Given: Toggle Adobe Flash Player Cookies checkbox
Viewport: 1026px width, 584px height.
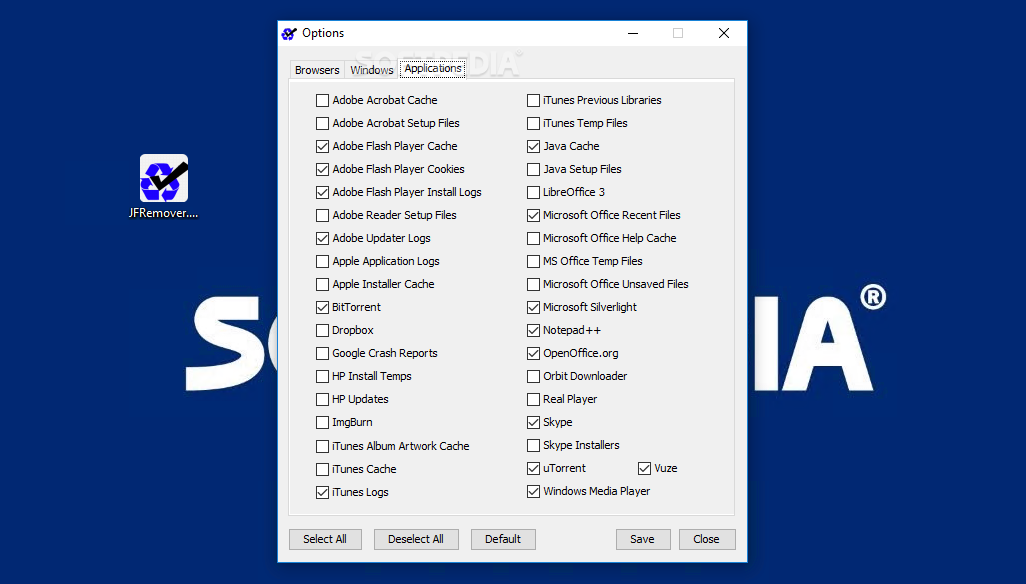Looking at the screenshot, I should coord(323,169).
